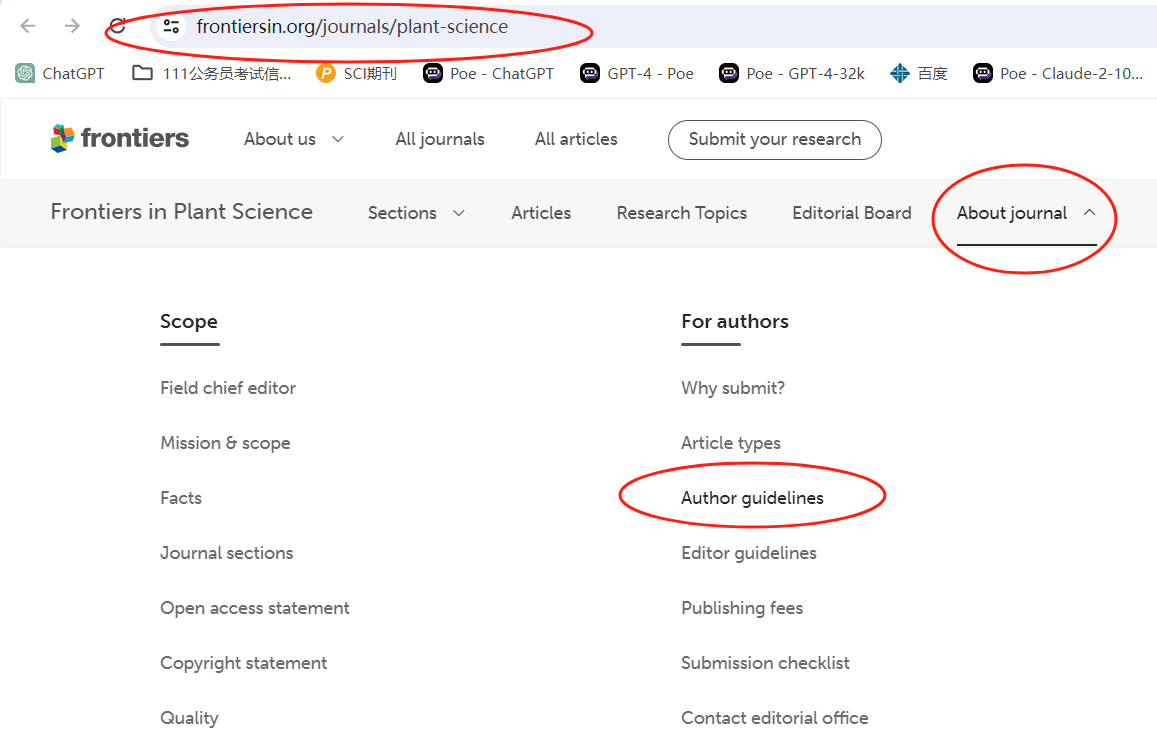Click the Scope section heading

(189, 321)
